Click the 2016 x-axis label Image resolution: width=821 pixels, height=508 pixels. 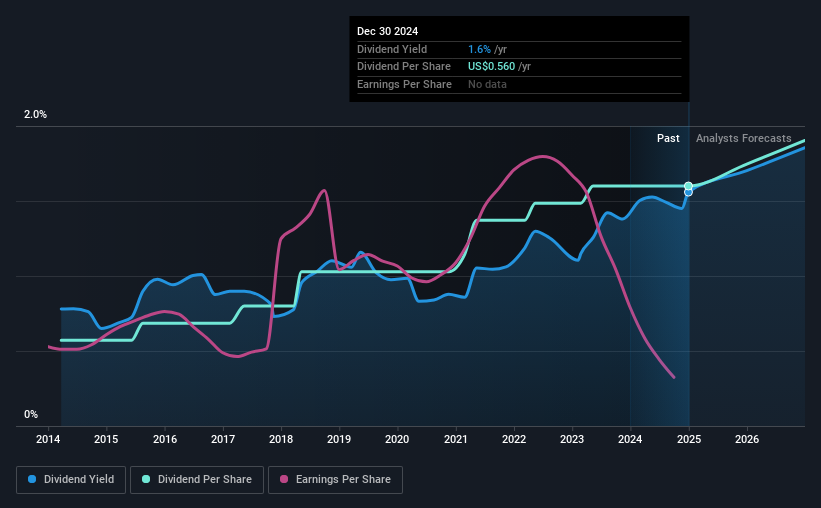tap(165, 439)
